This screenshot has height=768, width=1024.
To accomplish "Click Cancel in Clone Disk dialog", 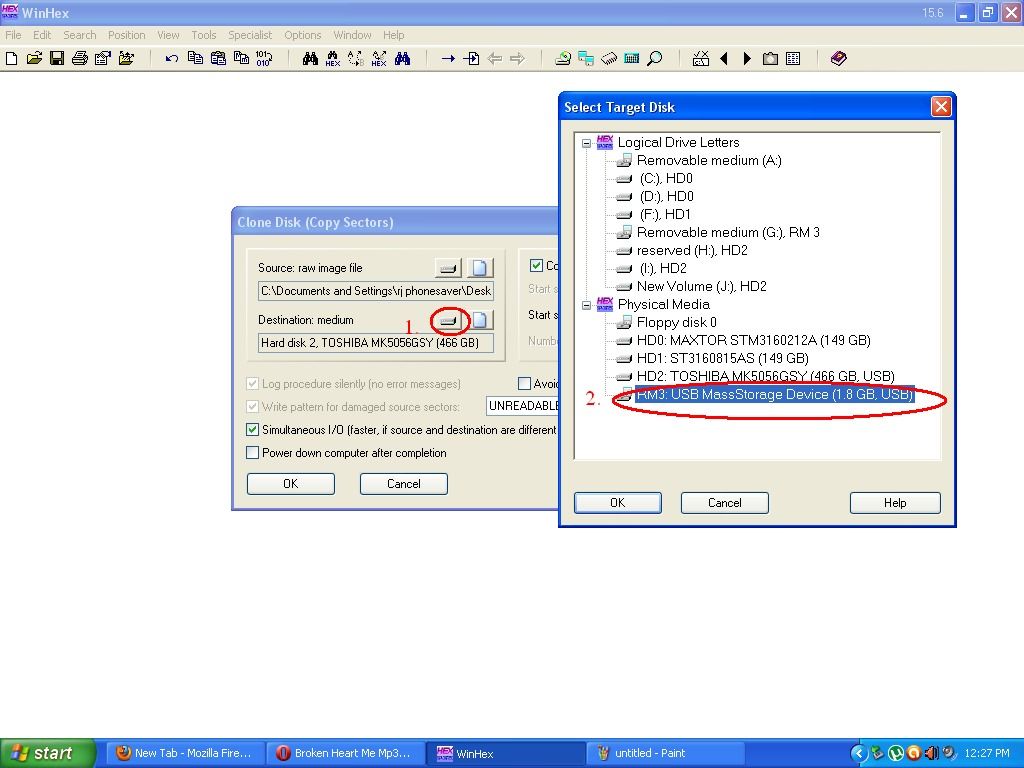I will (404, 484).
